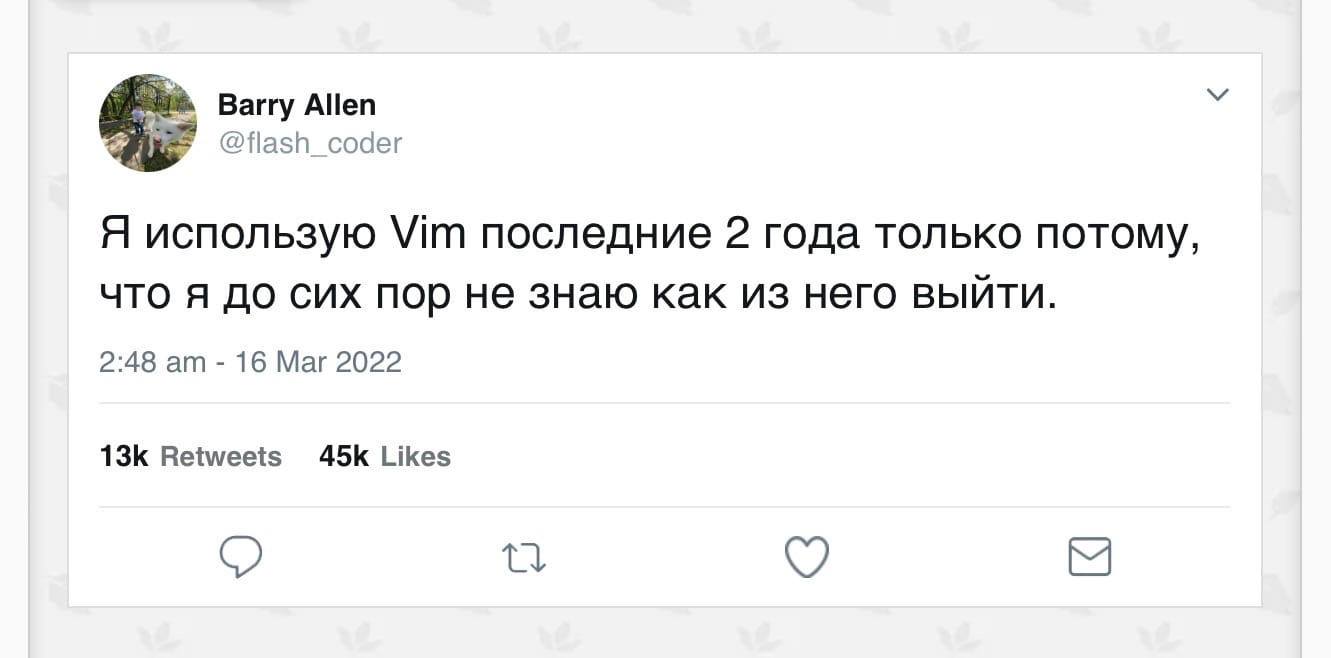Retweet the post using the arrows icon

tap(524, 557)
